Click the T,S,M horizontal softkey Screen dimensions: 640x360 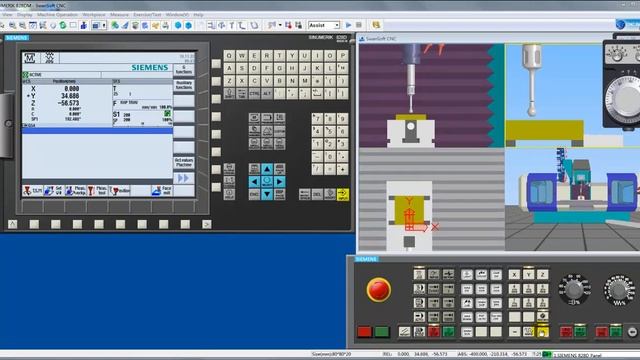(x=33, y=191)
